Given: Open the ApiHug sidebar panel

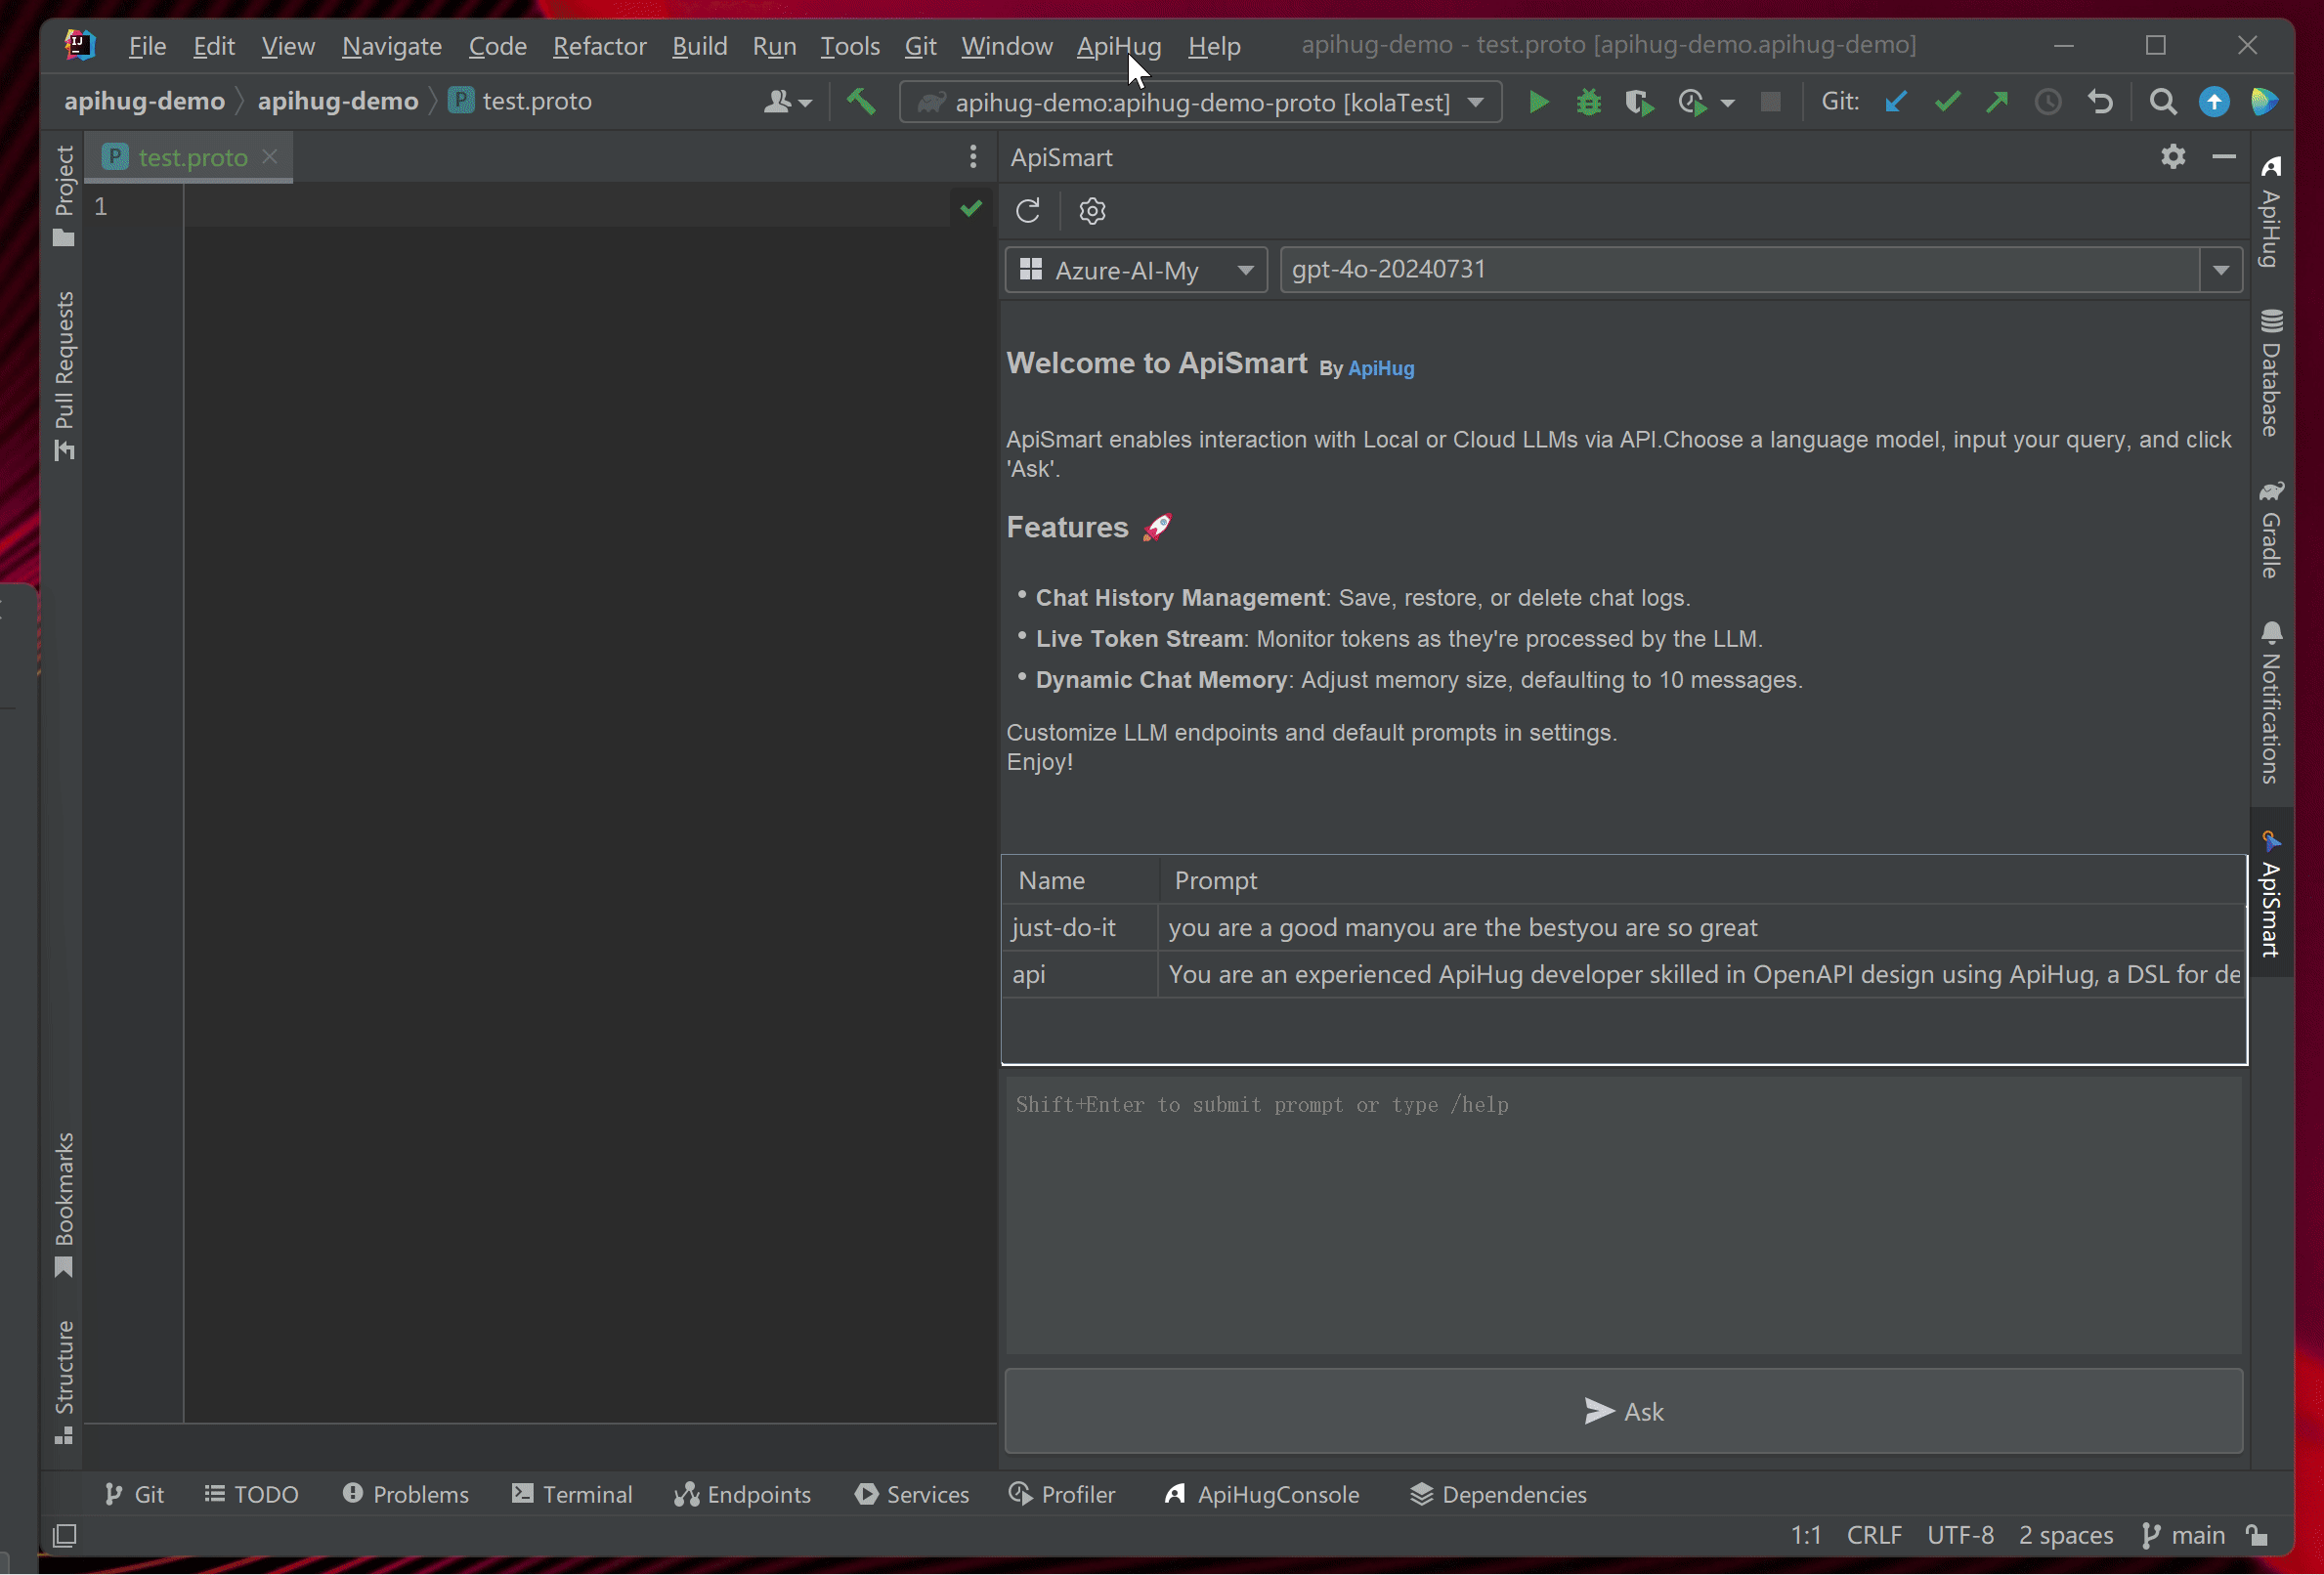Looking at the screenshot, I should point(2271,215).
